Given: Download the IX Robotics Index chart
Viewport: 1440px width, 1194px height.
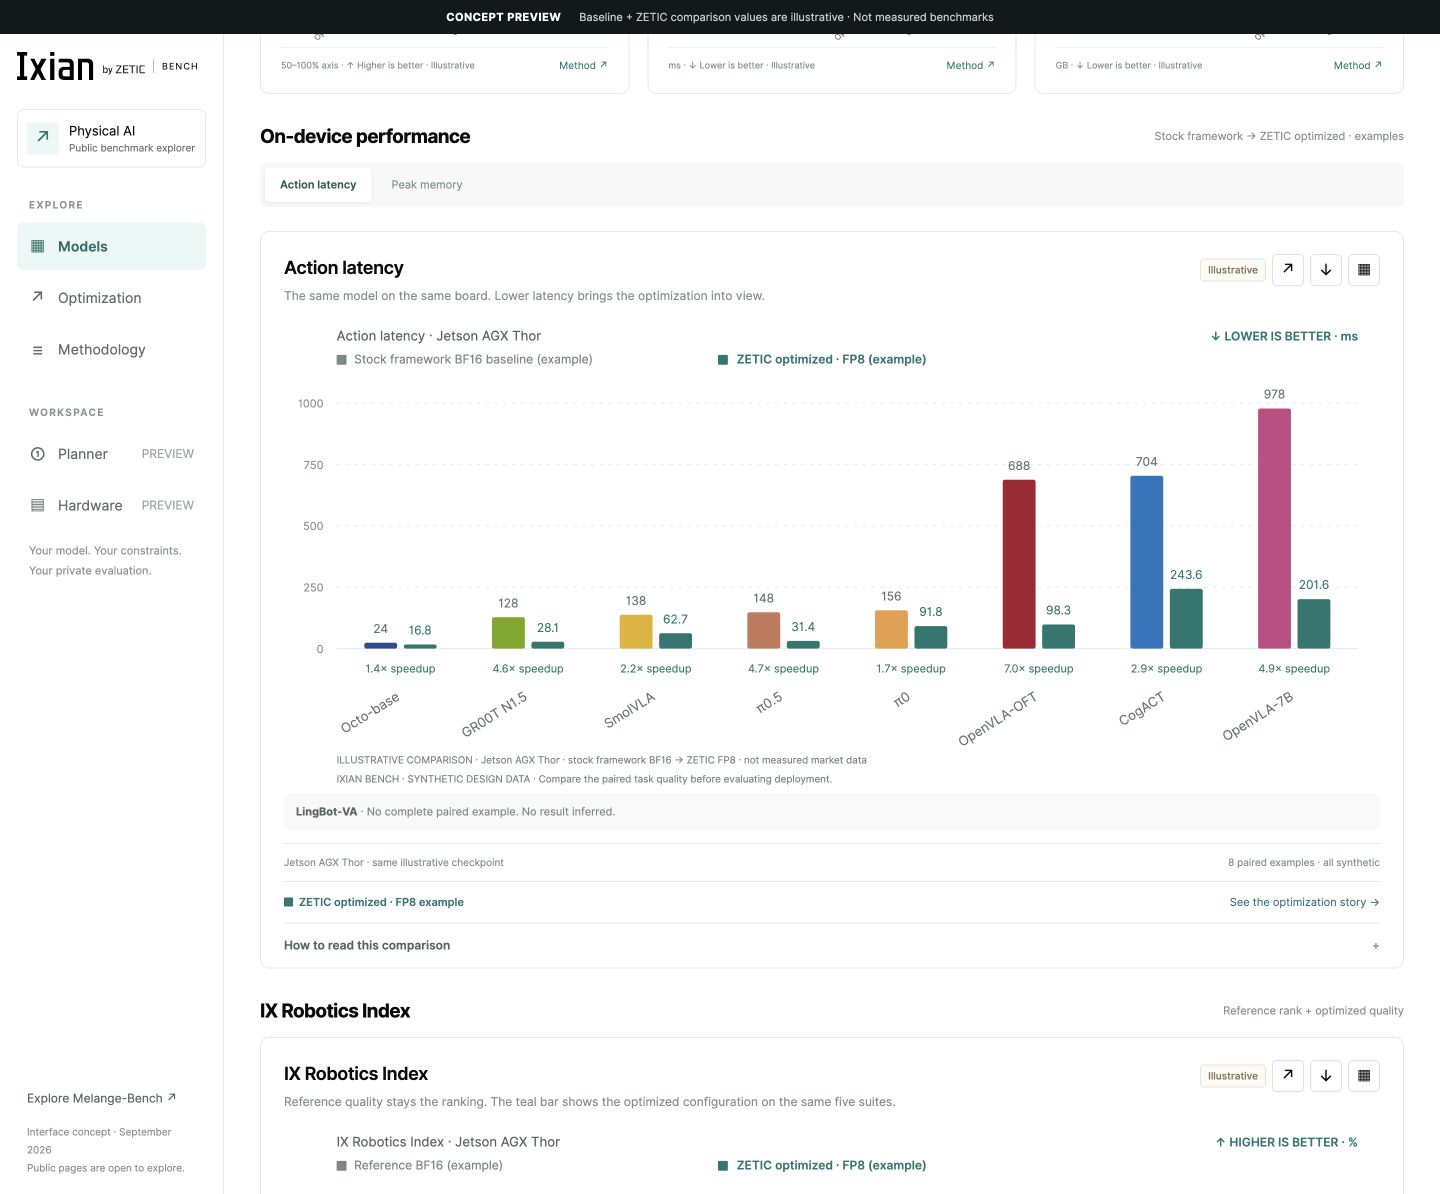Looking at the screenshot, I should (1326, 1075).
